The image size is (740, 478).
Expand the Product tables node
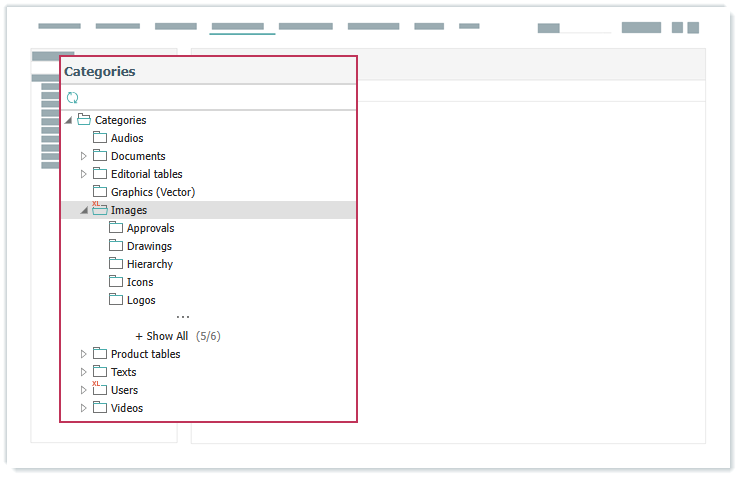pyautogui.click(x=84, y=354)
